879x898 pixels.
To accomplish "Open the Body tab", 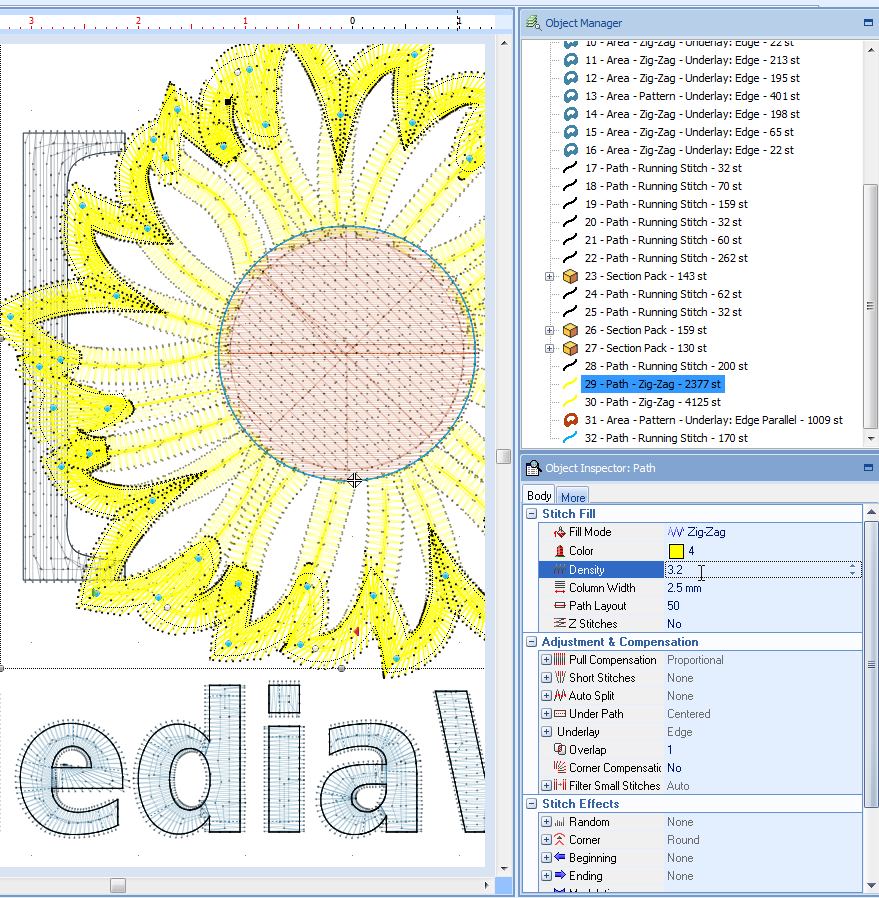I will (x=539, y=496).
